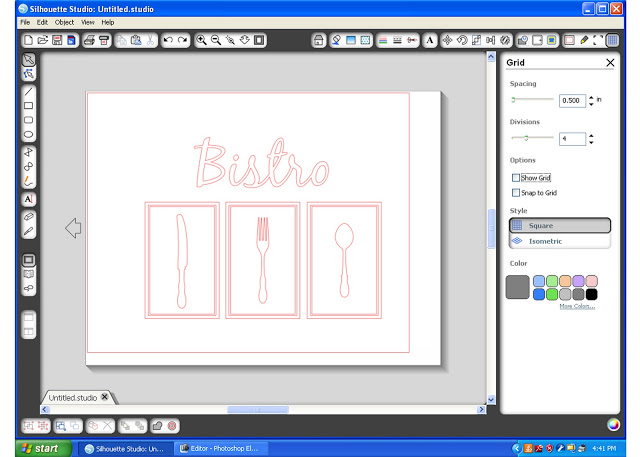
Task: Open the Object menu
Action: pos(64,22)
